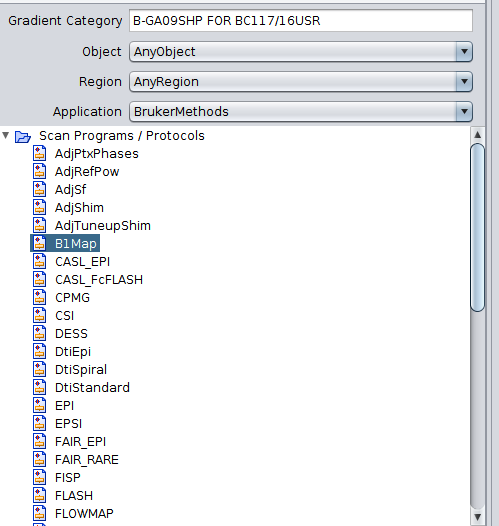Open the Region dropdown showing AnyRegion
The image size is (499, 526).
tap(301, 82)
